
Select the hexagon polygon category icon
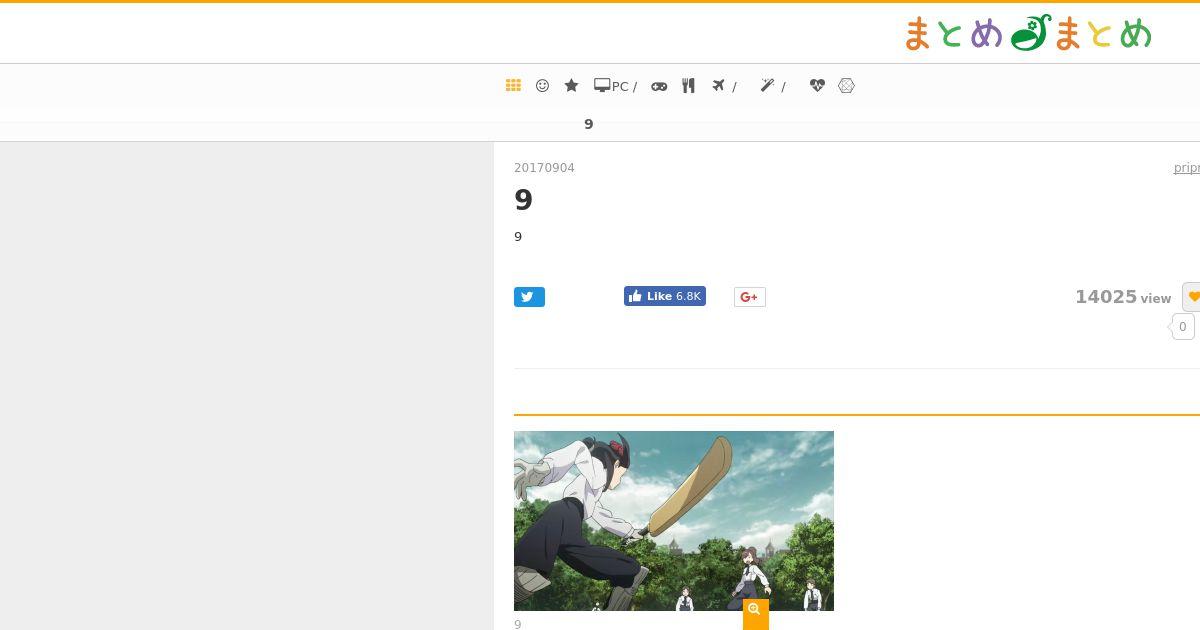(x=846, y=86)
